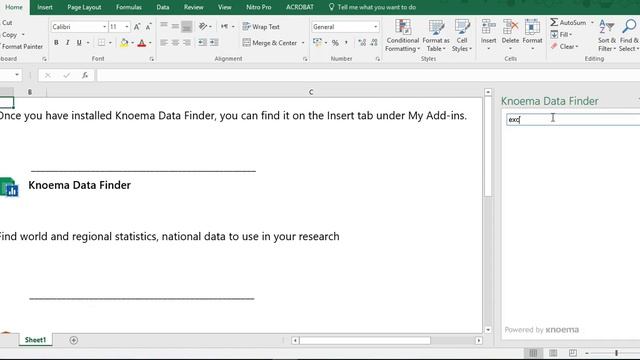Screen dimensions: 640x360
Task: Decrease the font size
Action: 149,27
